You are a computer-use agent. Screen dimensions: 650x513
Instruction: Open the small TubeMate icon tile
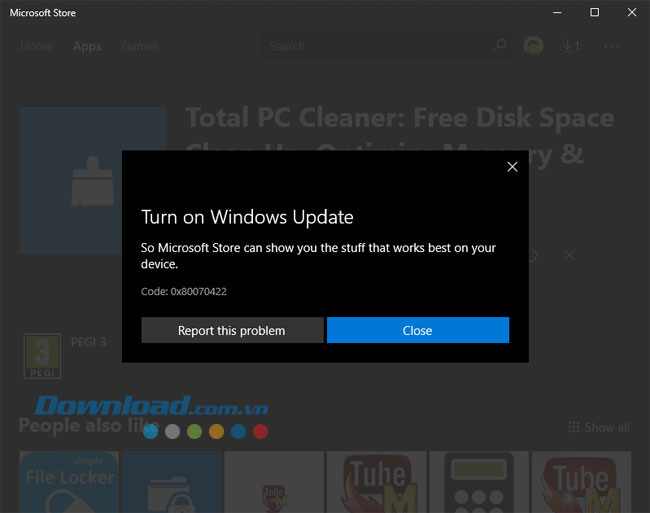tap(274, 482)
